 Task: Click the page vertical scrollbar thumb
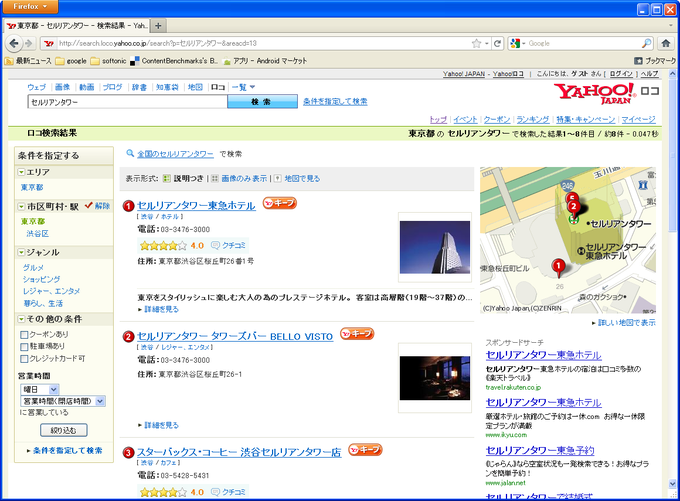(673, 156)
